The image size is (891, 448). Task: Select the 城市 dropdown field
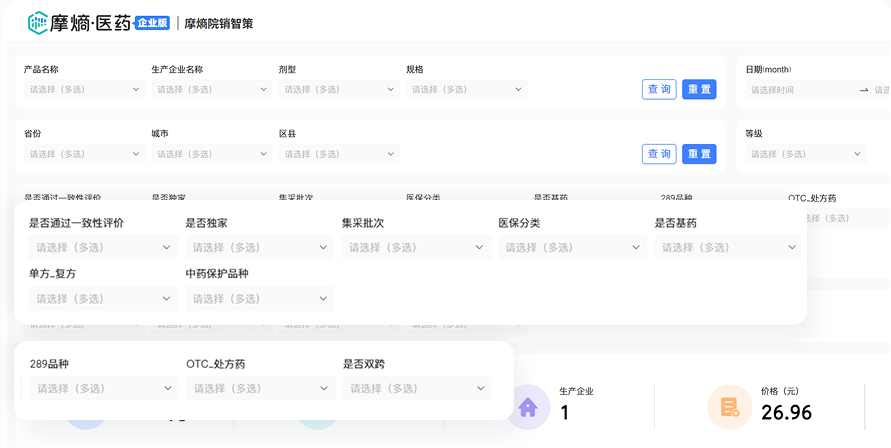[211, 154]
